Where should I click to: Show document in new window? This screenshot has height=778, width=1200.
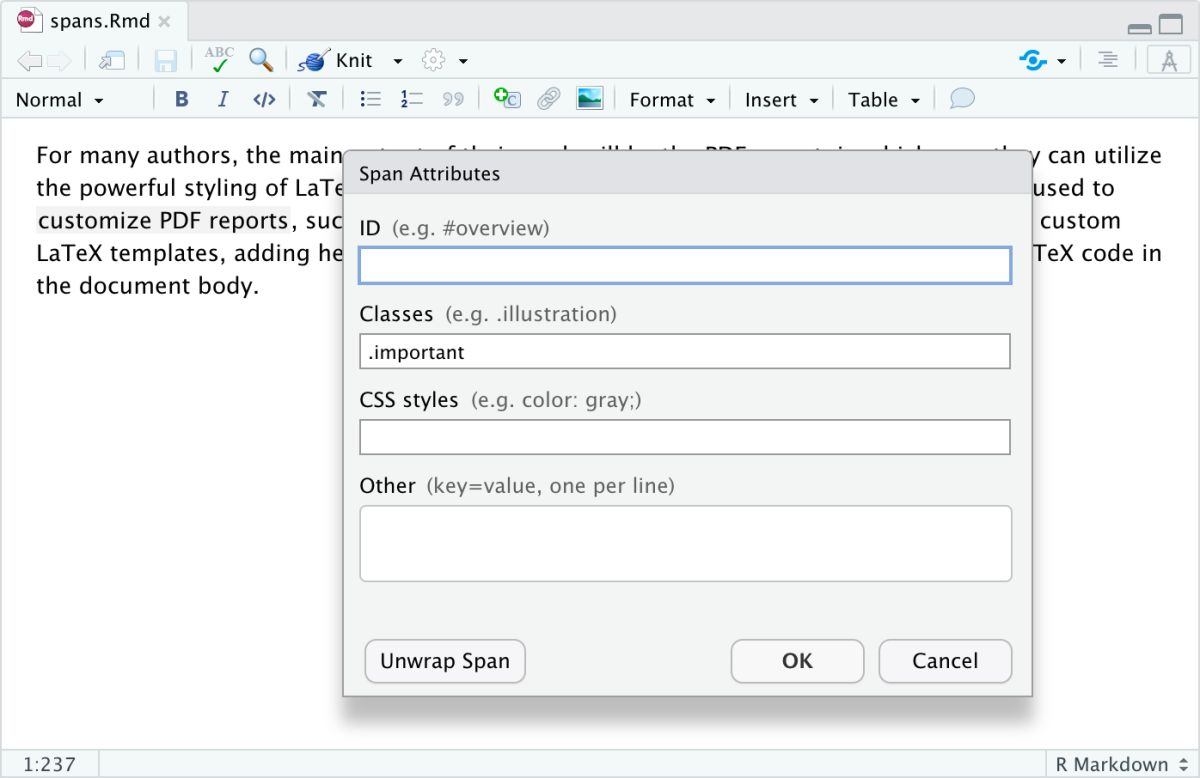click(x=111, y=61)
